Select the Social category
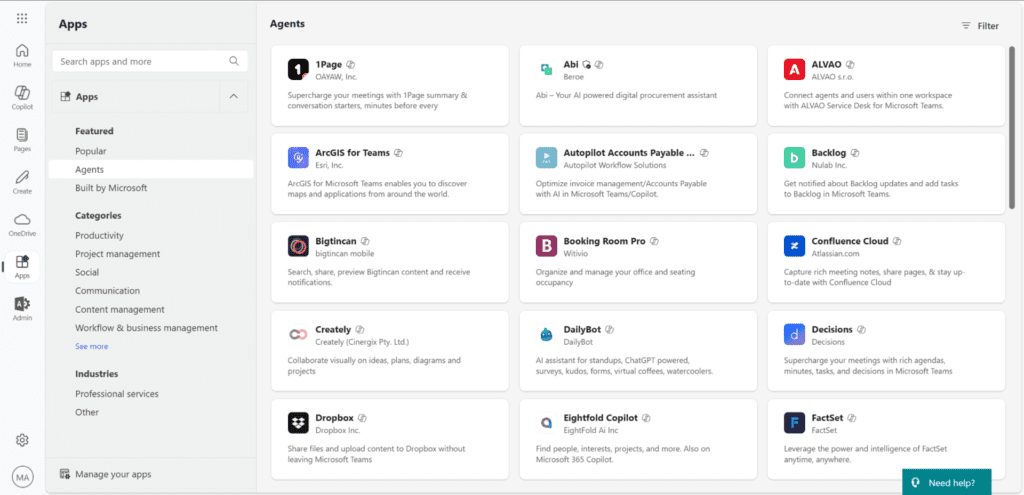This screenshot has height=495, width=1024. coord(87,272)
